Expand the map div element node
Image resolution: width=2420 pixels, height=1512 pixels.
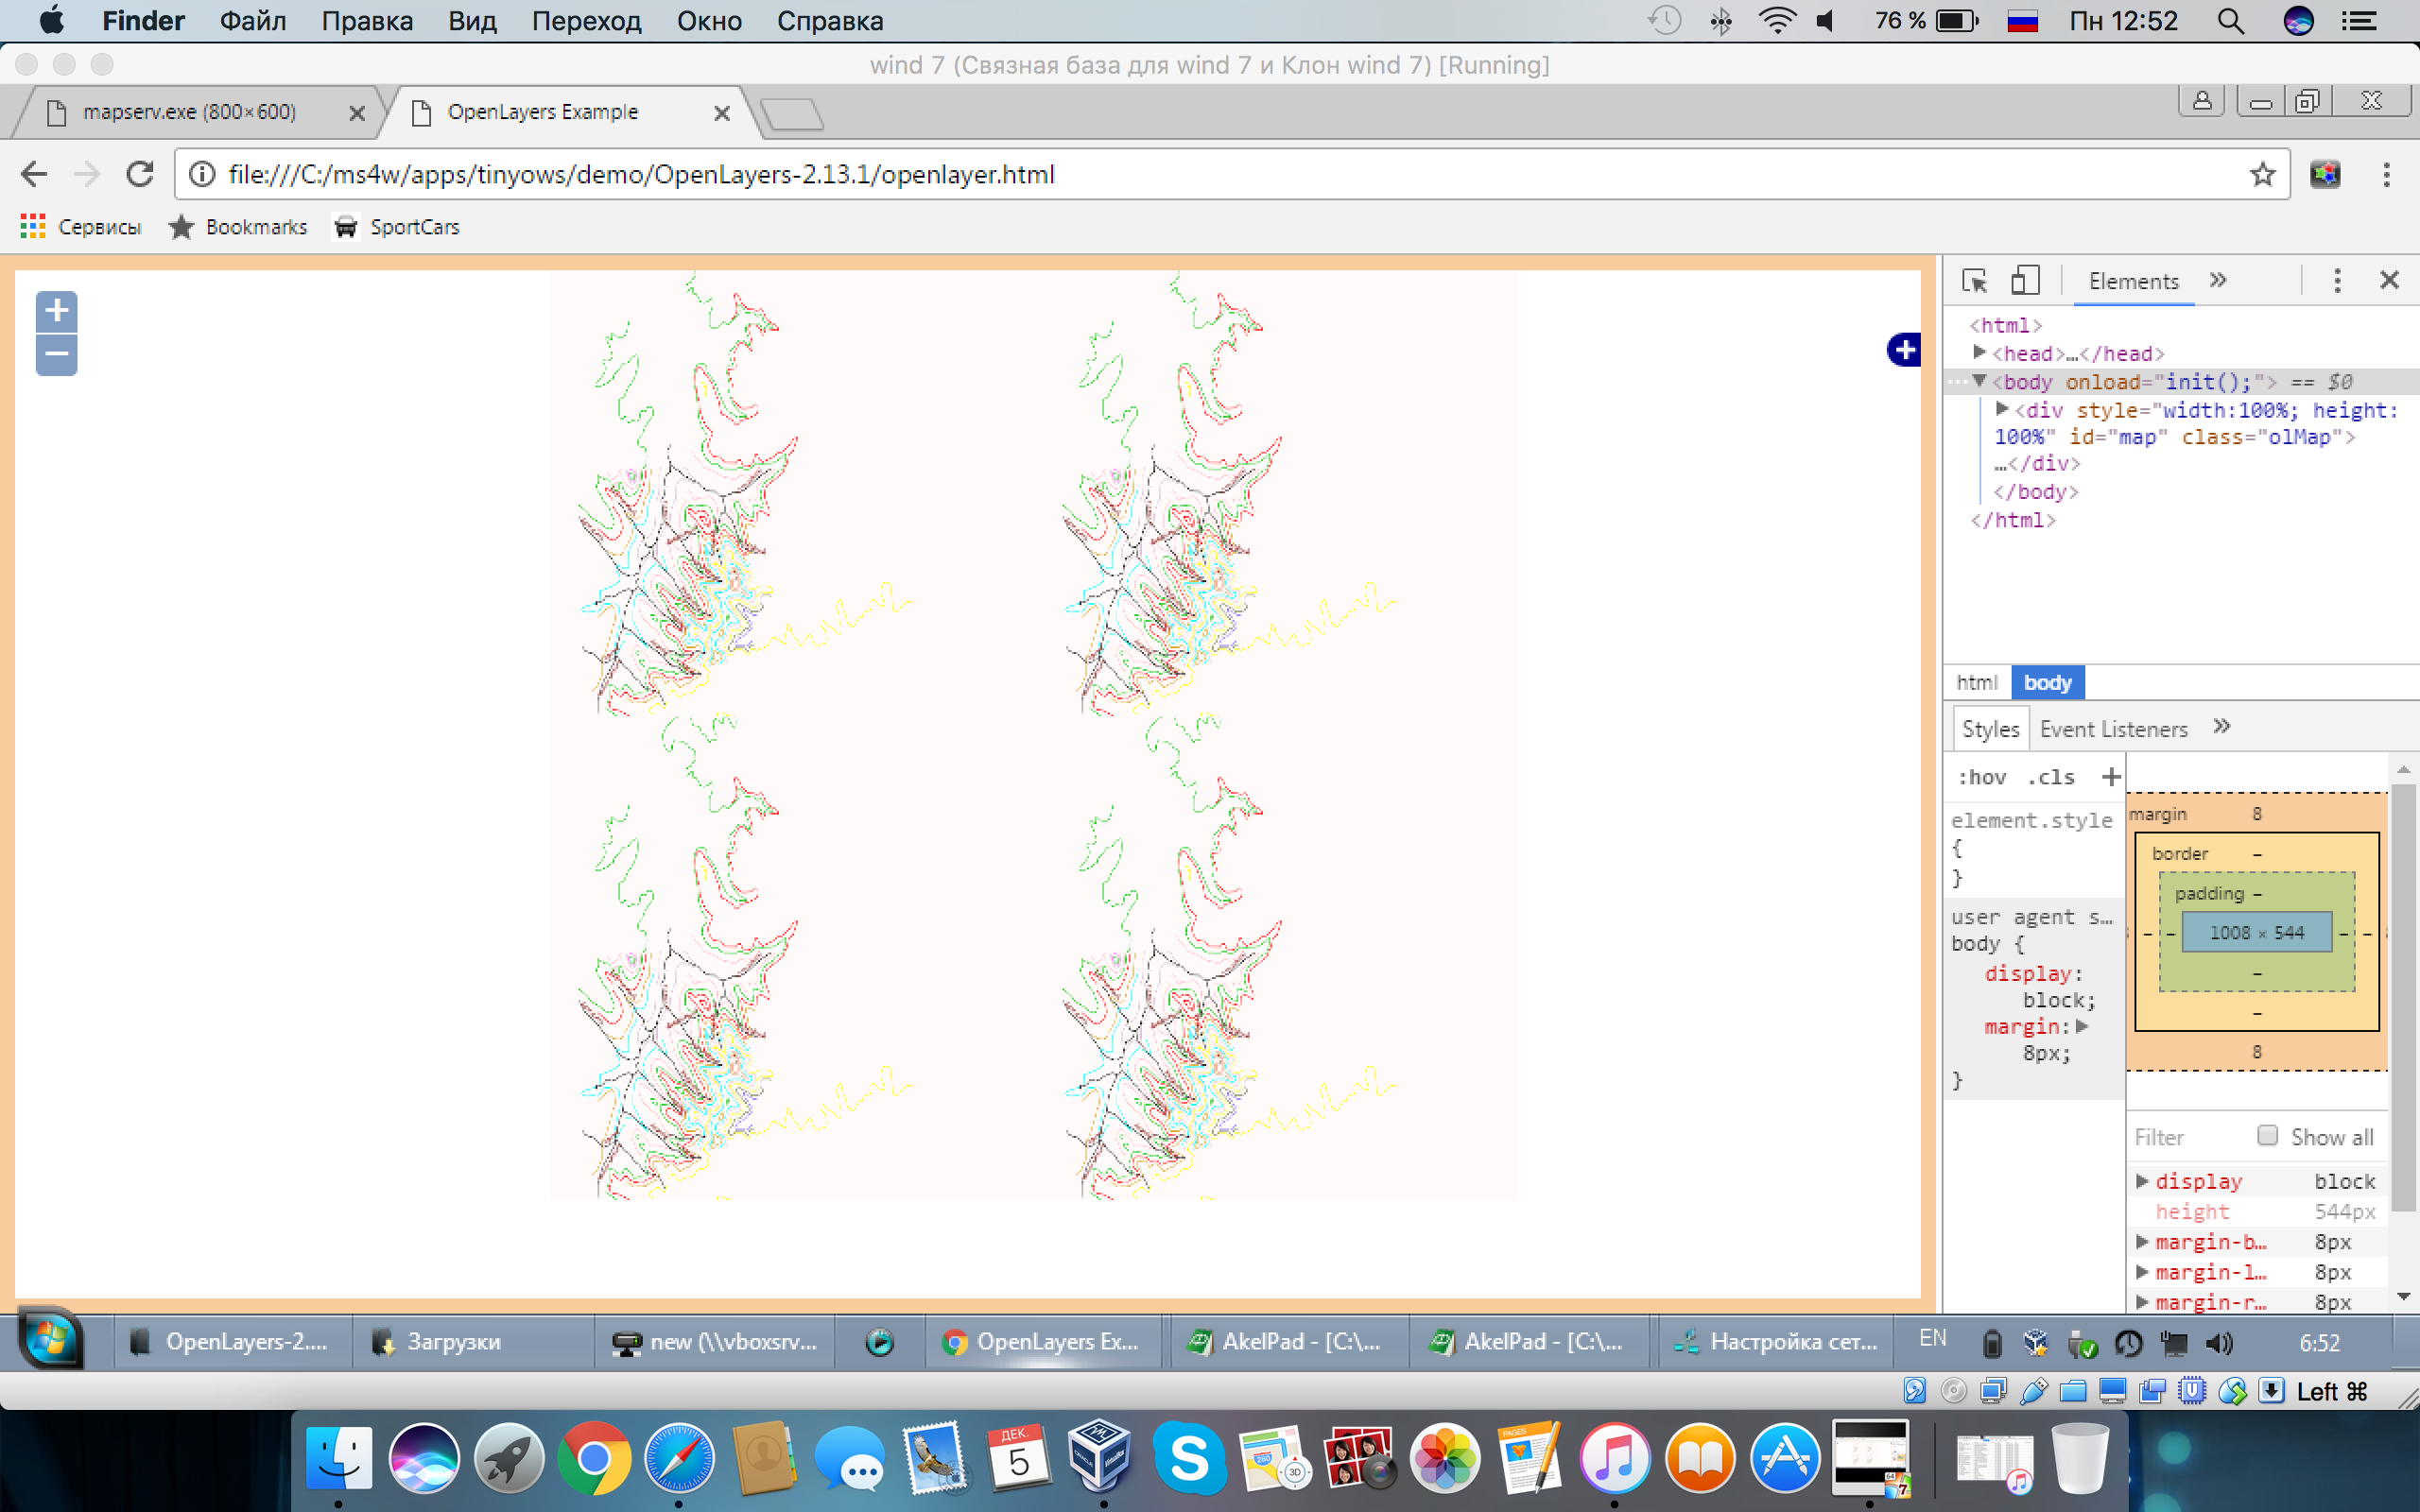[x=2002, y=409]
